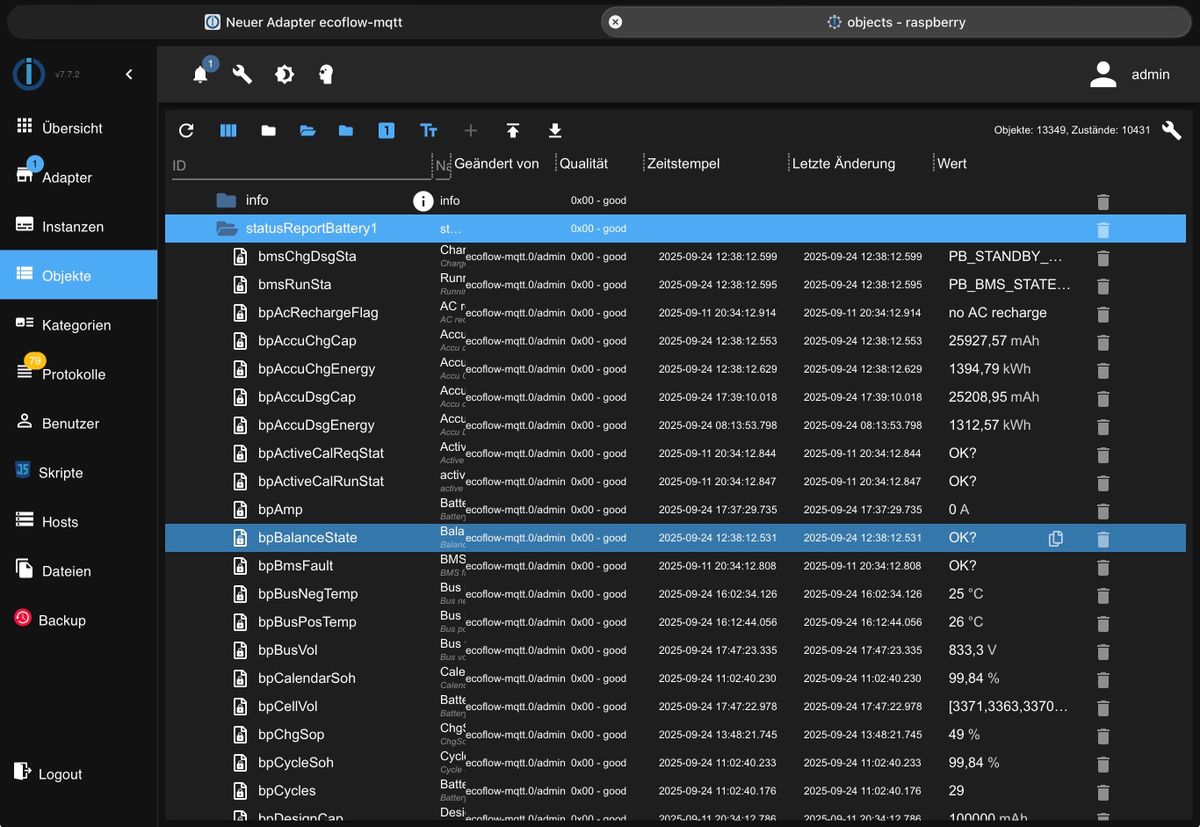Click the Qualität column header
The height and width of the screenshot is (827, 1200).
coord(583,163)
